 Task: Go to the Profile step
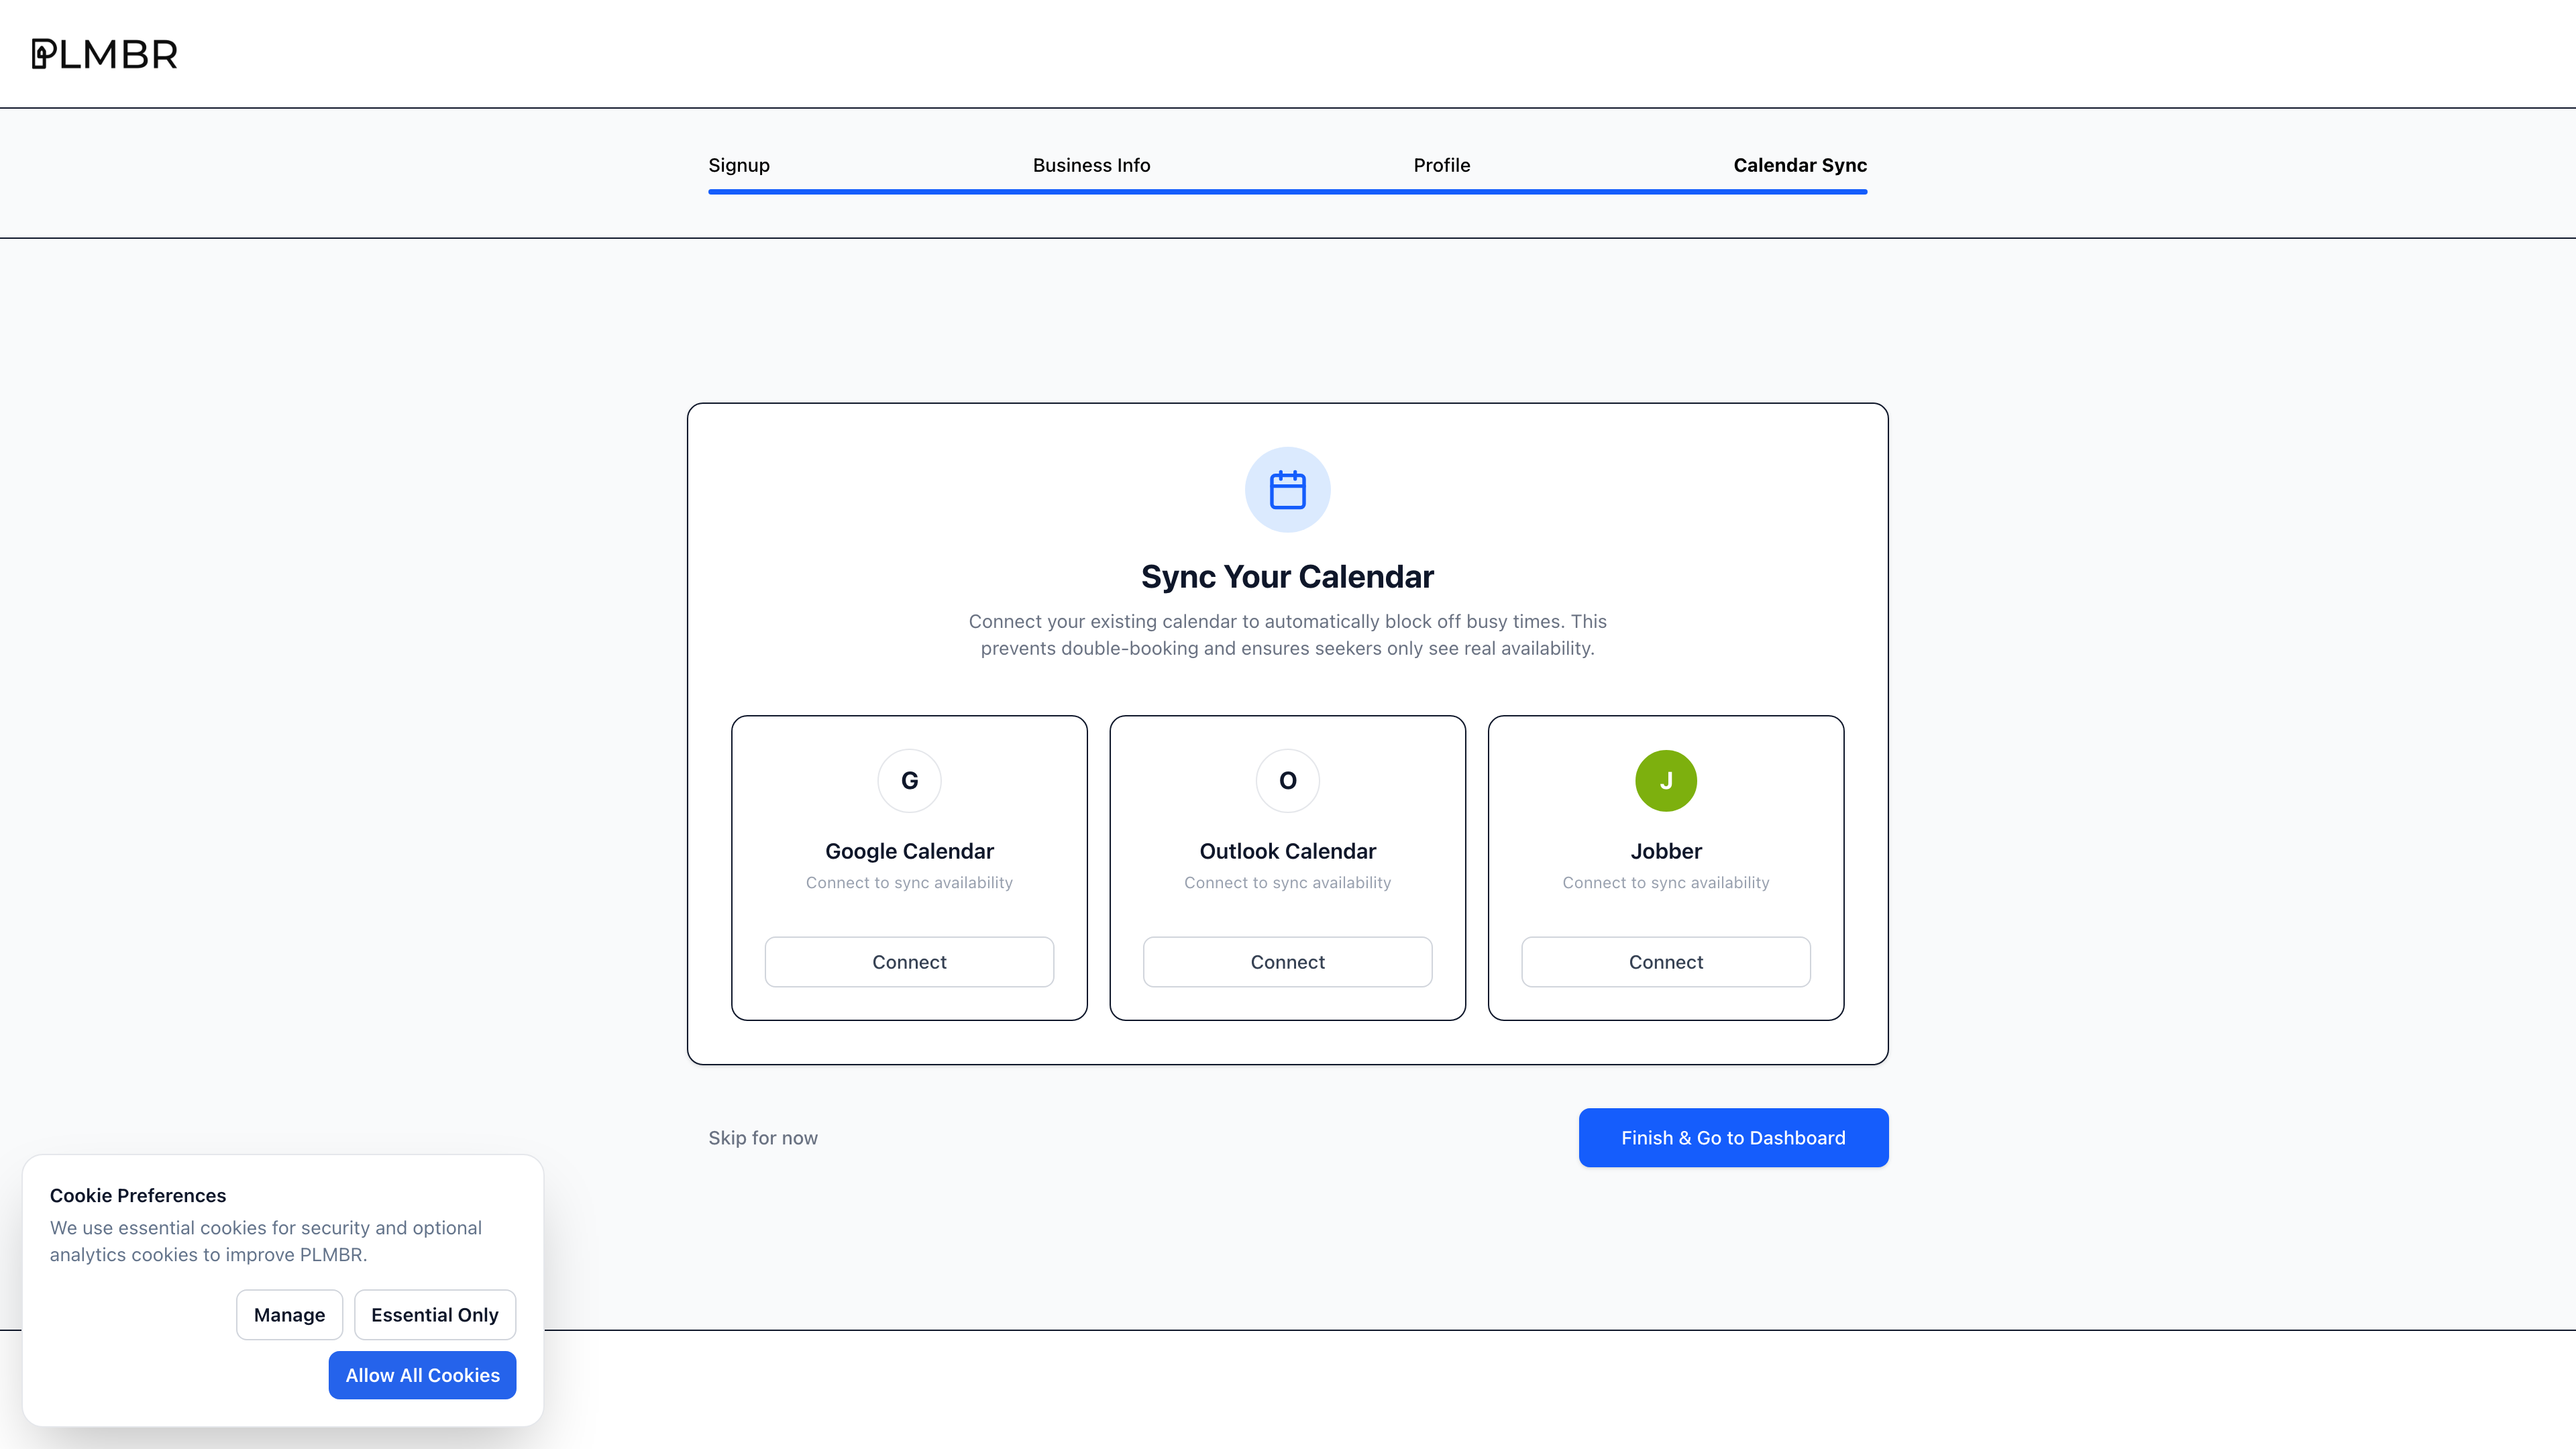pos(1441,165)
